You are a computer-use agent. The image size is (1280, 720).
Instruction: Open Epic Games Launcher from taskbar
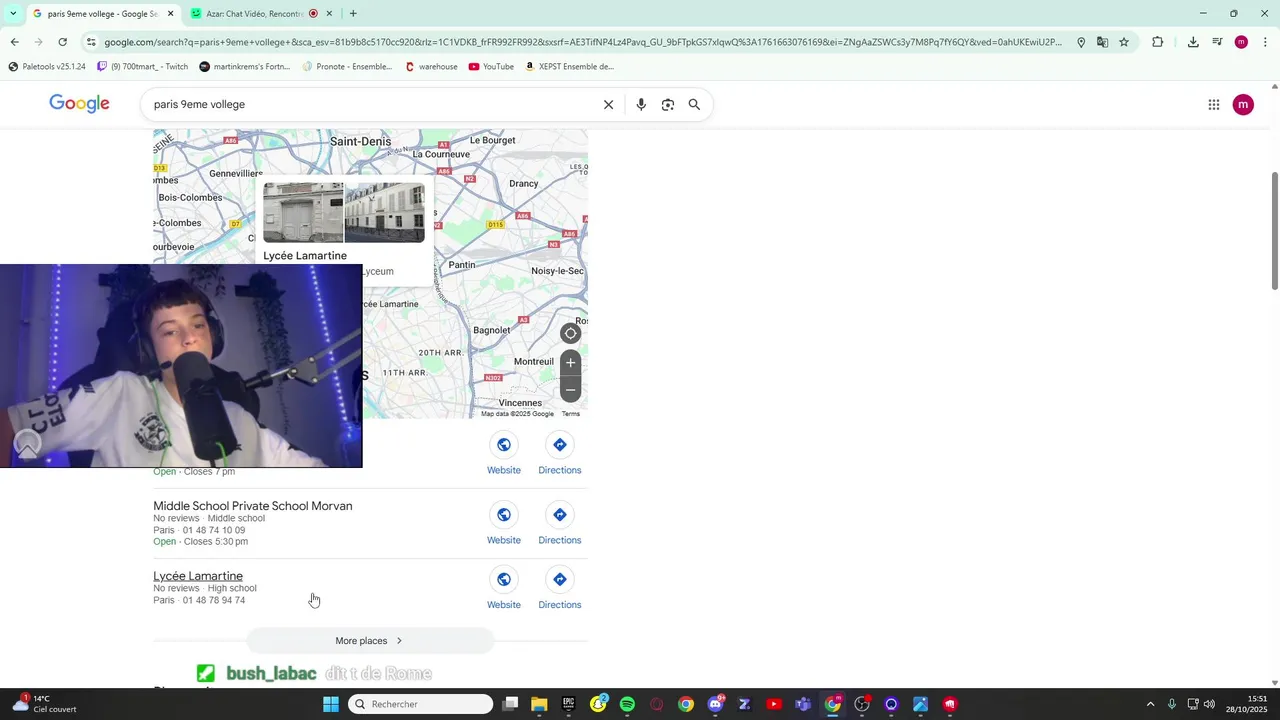click(x=569, y=704)
